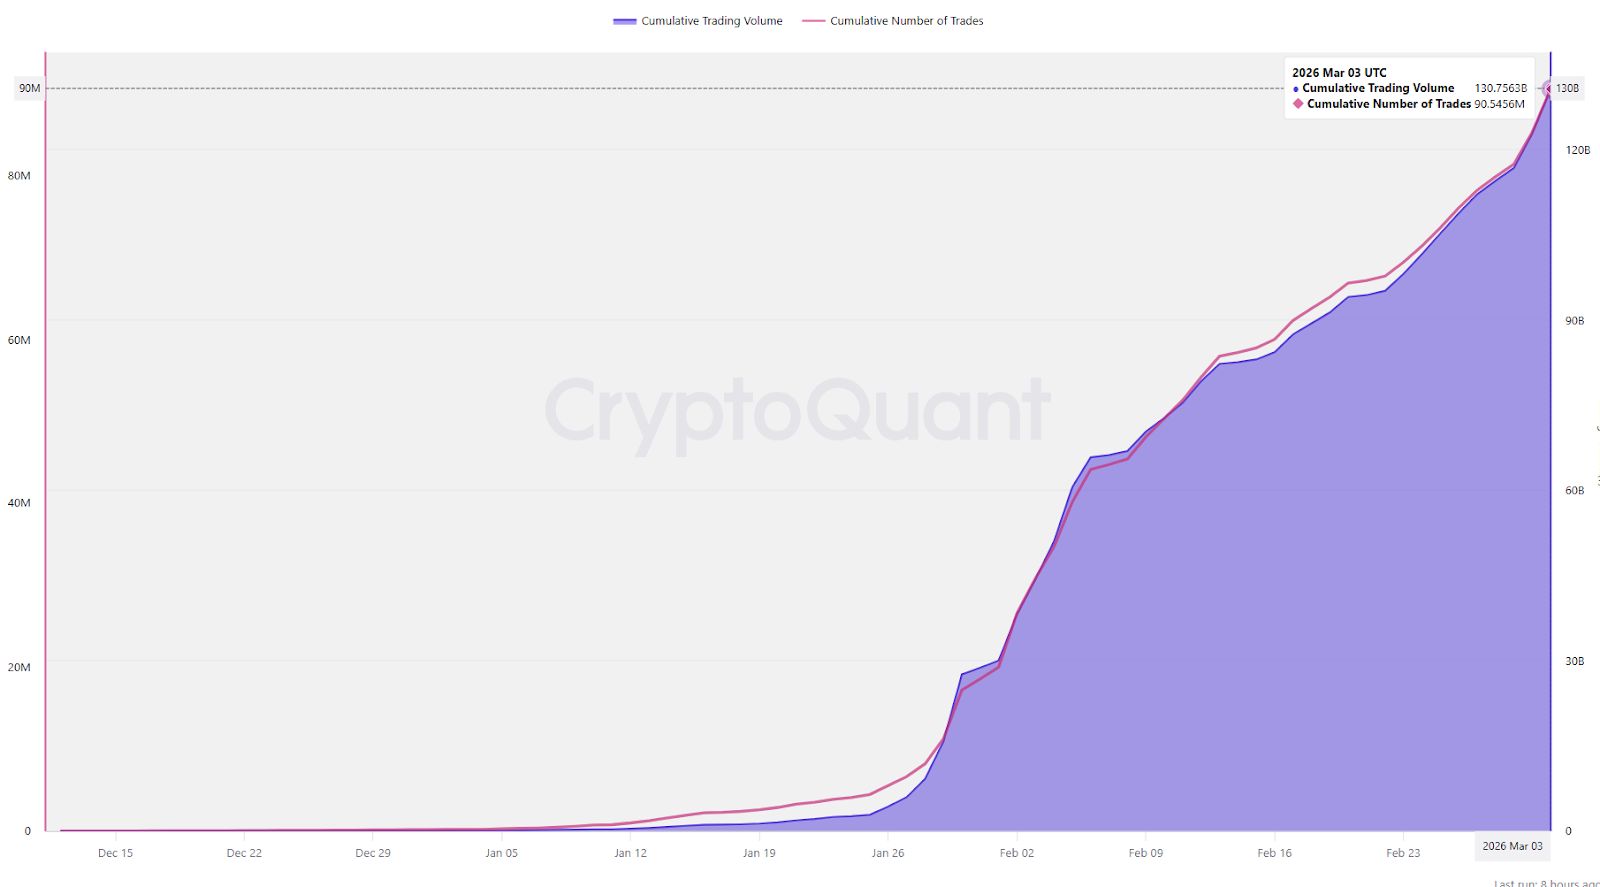Click the 40M label on left axis

[19, 503]
